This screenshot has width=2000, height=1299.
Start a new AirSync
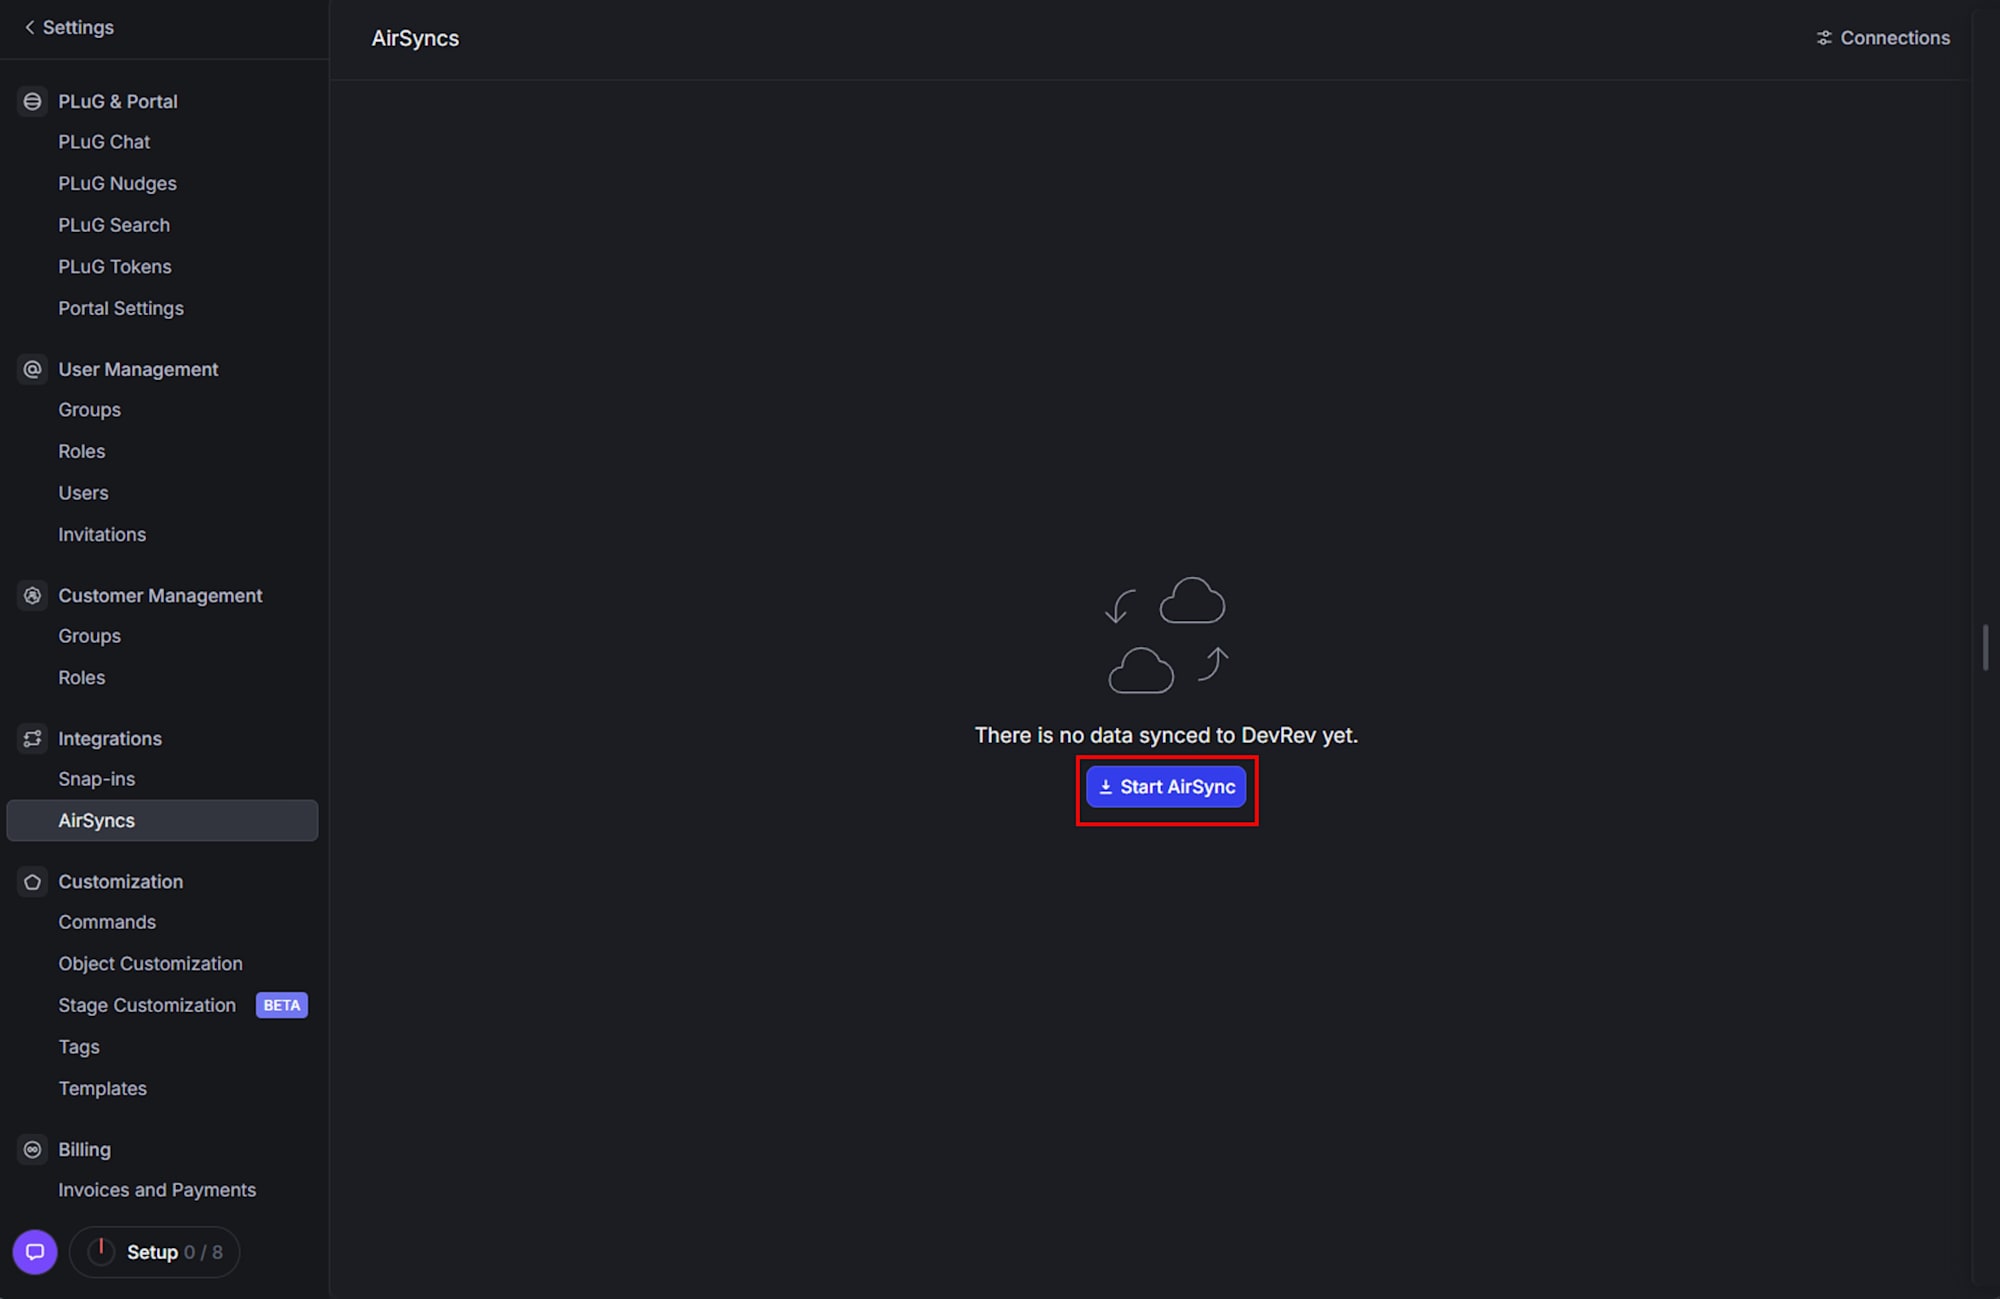(x=1166, y=787)
